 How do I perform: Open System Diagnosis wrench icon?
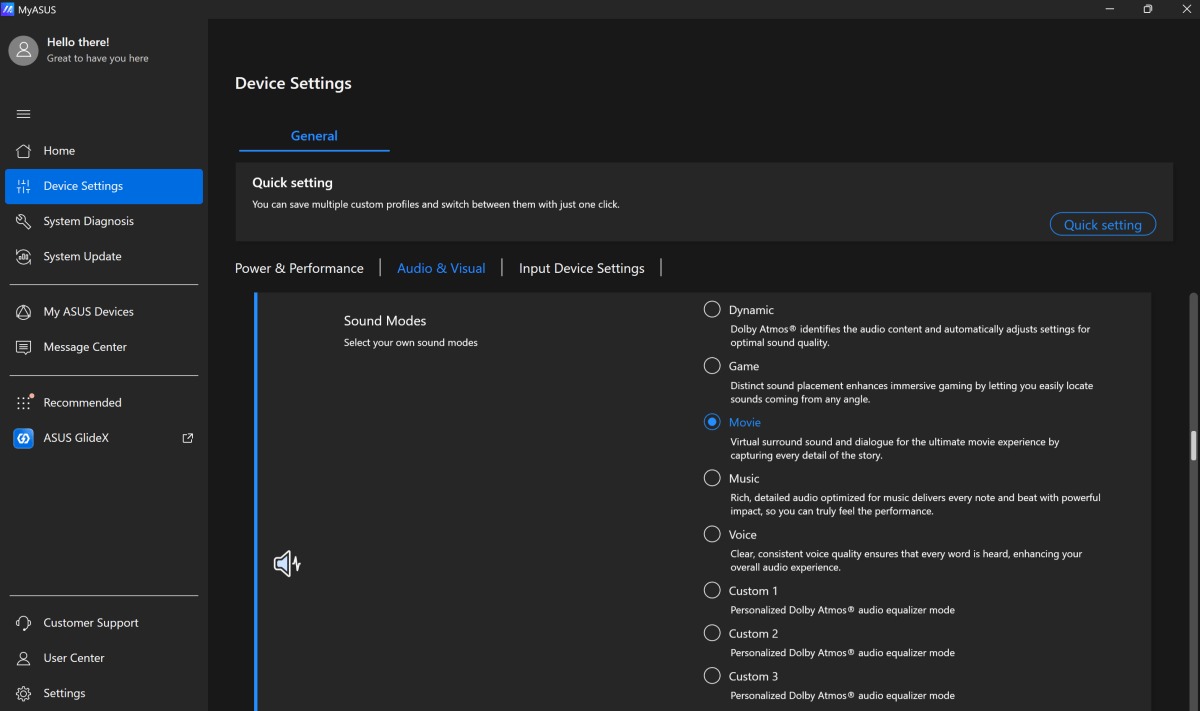point(24,221)
